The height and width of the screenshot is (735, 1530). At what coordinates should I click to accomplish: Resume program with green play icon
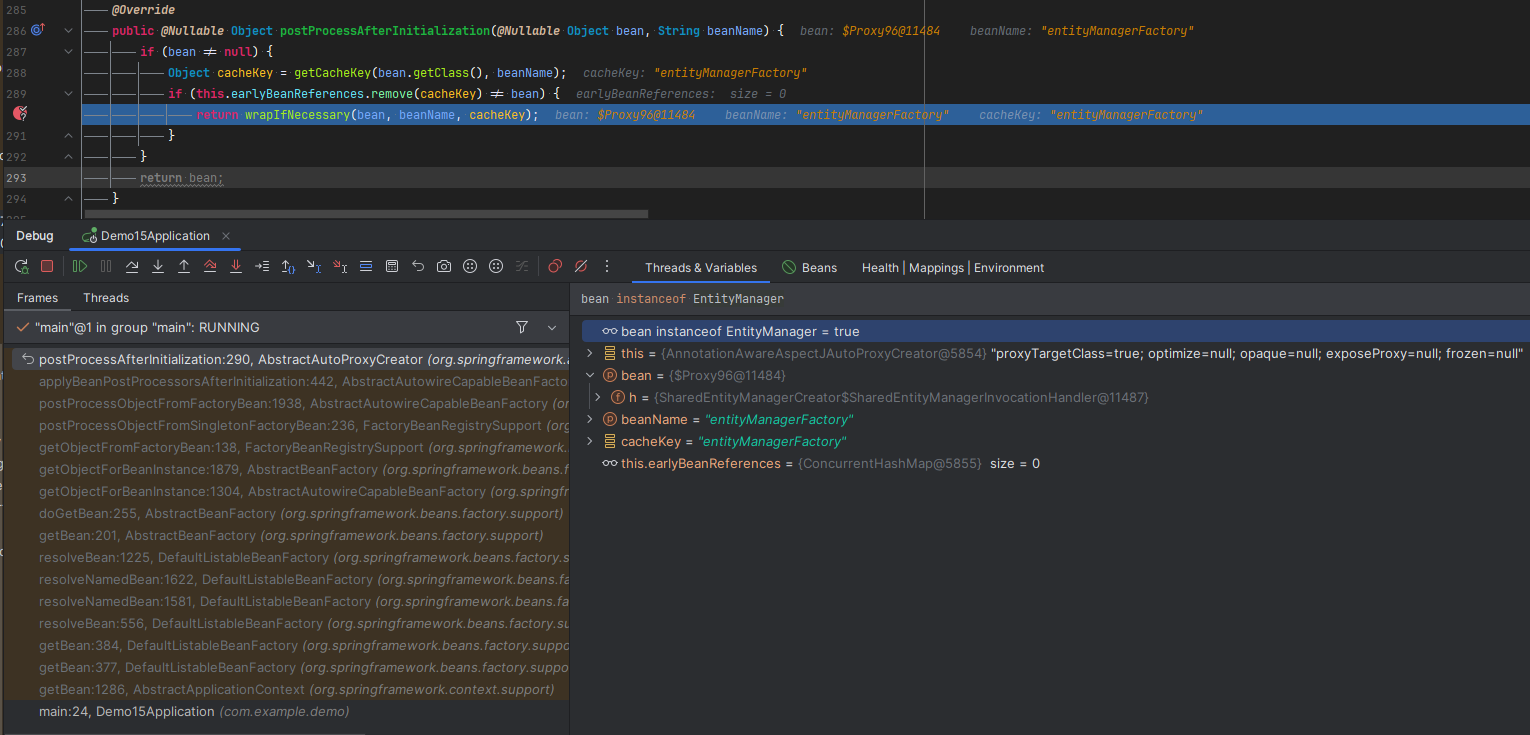[x=80, y=266]
